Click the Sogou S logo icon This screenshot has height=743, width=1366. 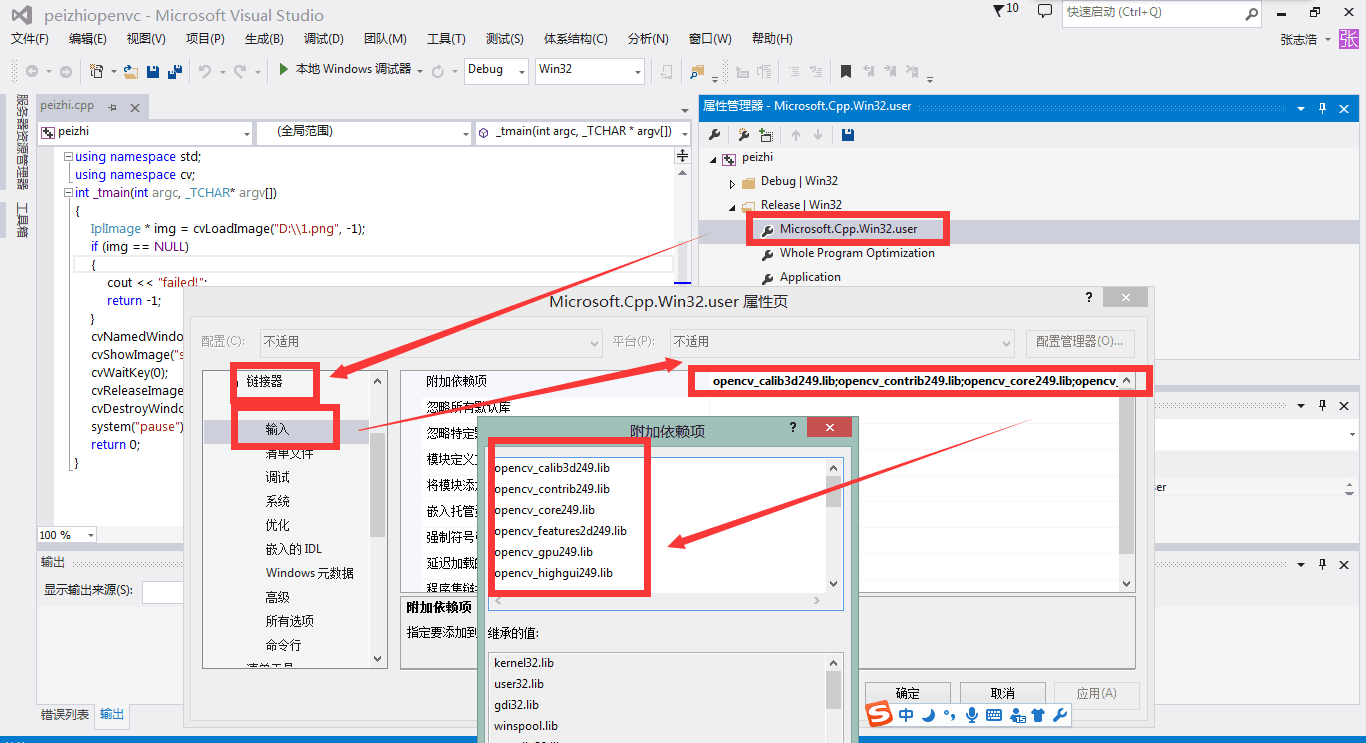pos(878,715)
